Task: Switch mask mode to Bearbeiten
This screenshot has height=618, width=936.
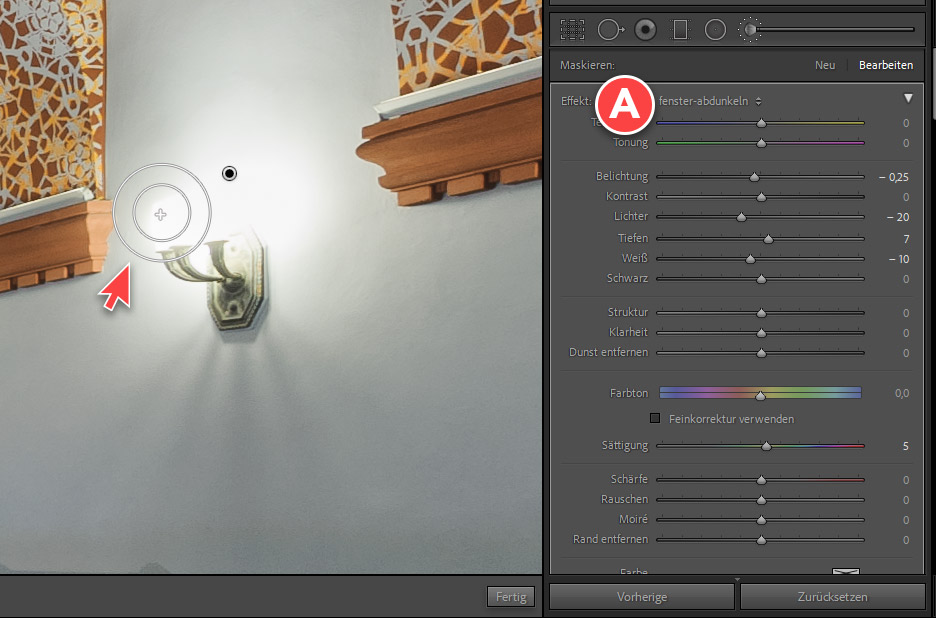Action: click(886, 65)
